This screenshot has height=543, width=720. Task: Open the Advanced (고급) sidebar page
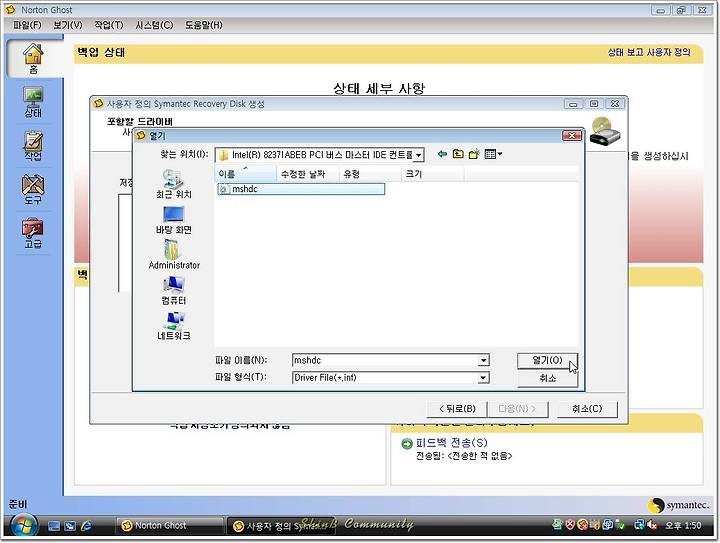[x=33, y=233]
